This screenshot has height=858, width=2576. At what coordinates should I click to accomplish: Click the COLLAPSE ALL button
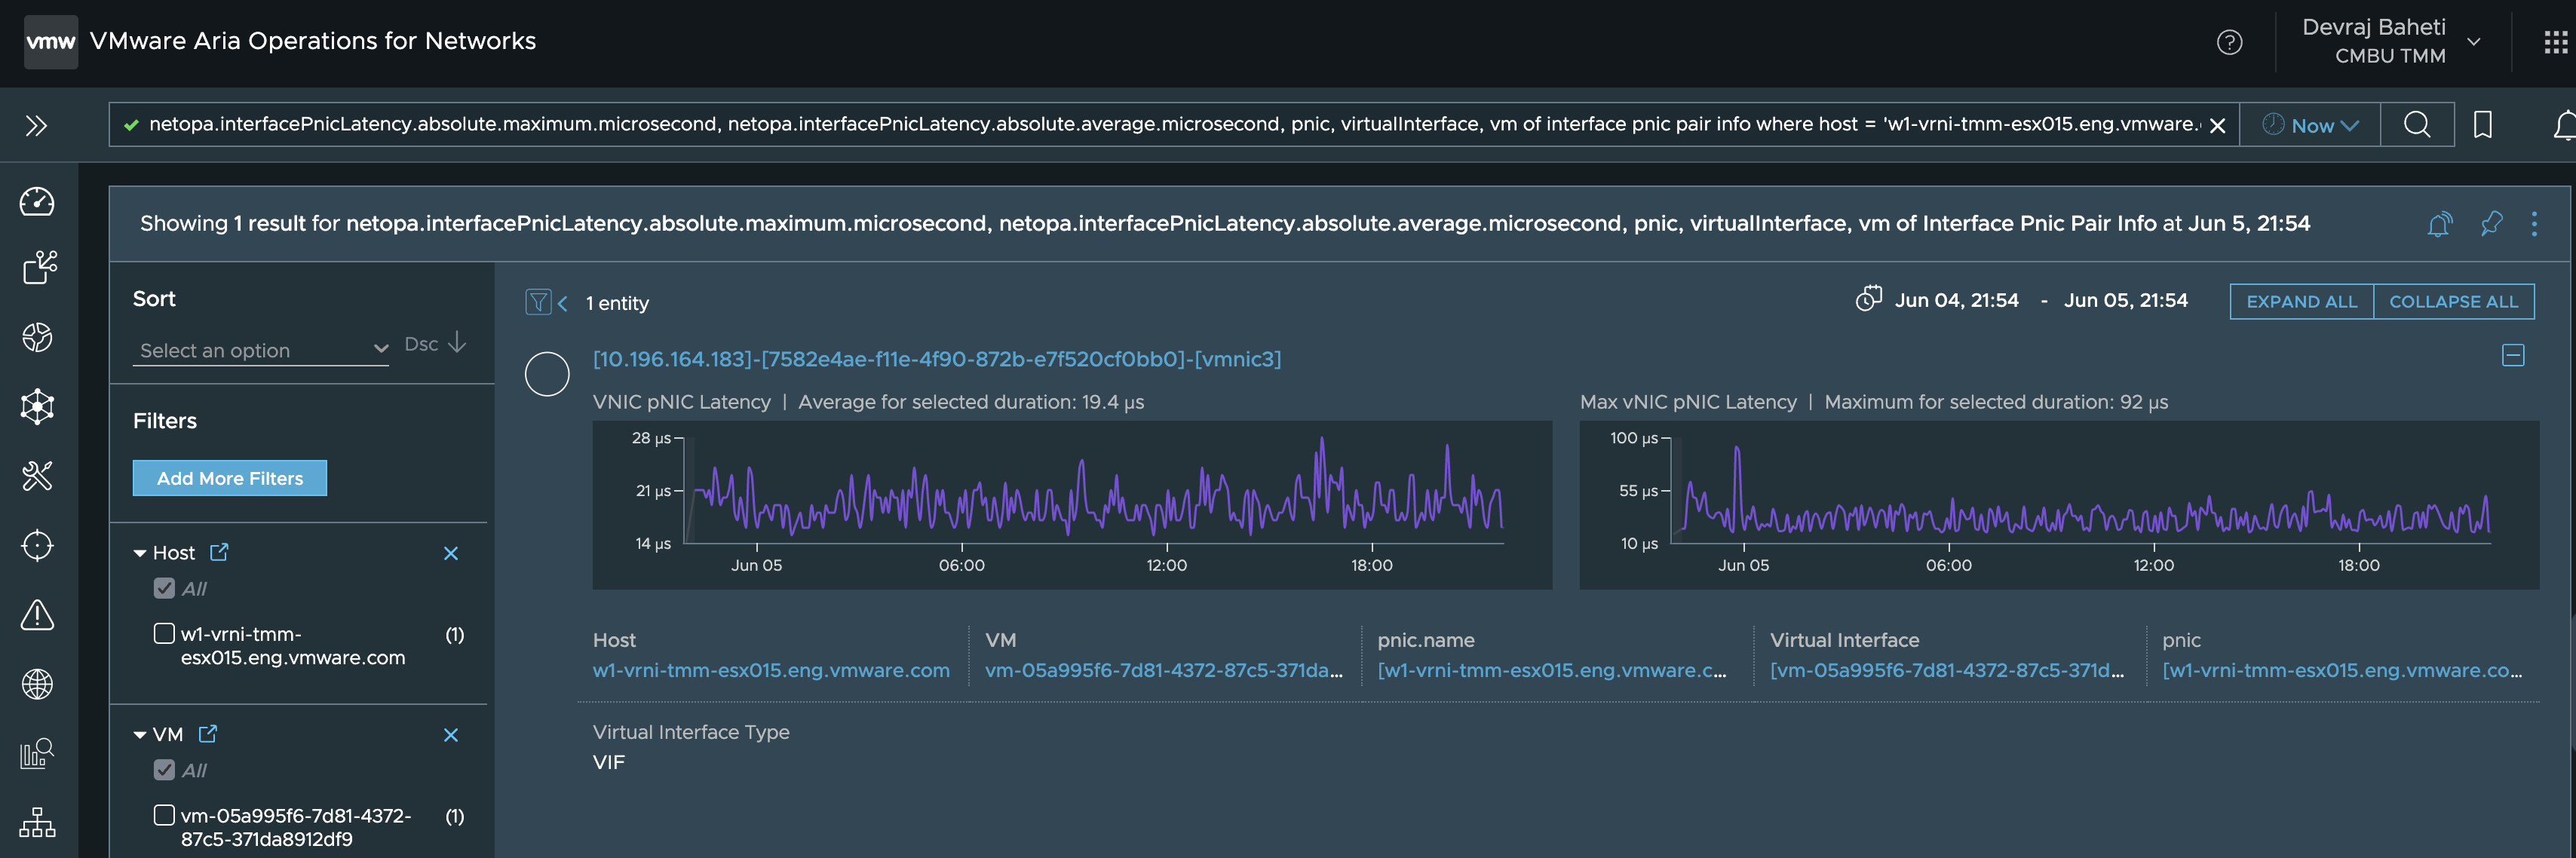click(2453, 302)
